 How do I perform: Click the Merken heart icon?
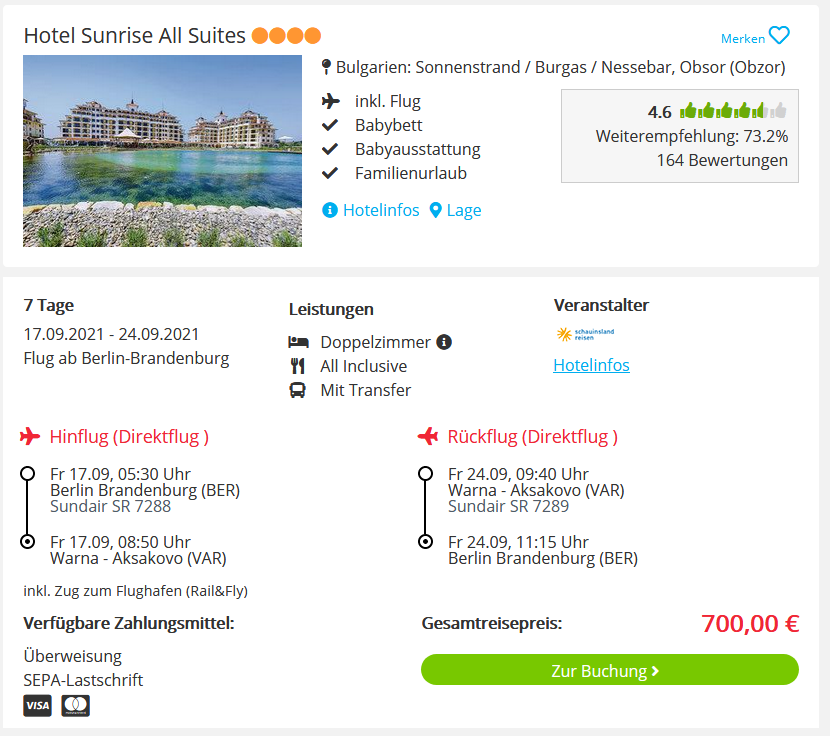point(779,35)
